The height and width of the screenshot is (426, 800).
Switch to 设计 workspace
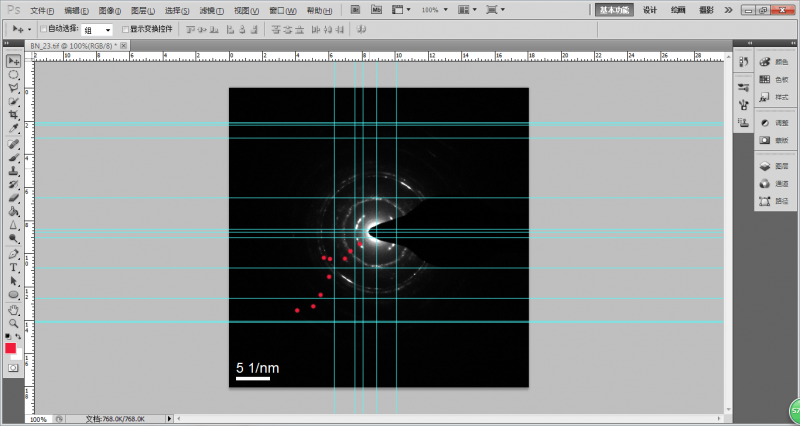point(650,9)
